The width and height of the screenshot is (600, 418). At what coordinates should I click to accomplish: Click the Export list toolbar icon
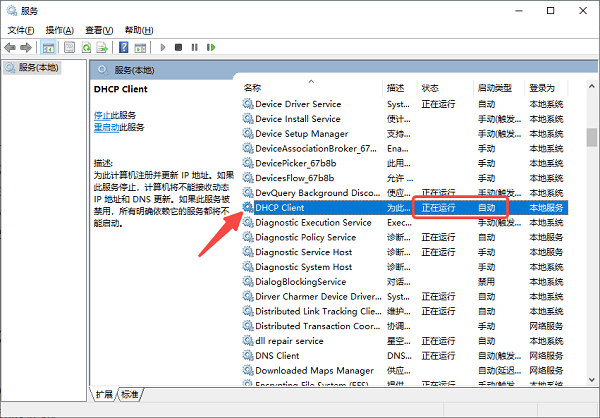(102, 47)
